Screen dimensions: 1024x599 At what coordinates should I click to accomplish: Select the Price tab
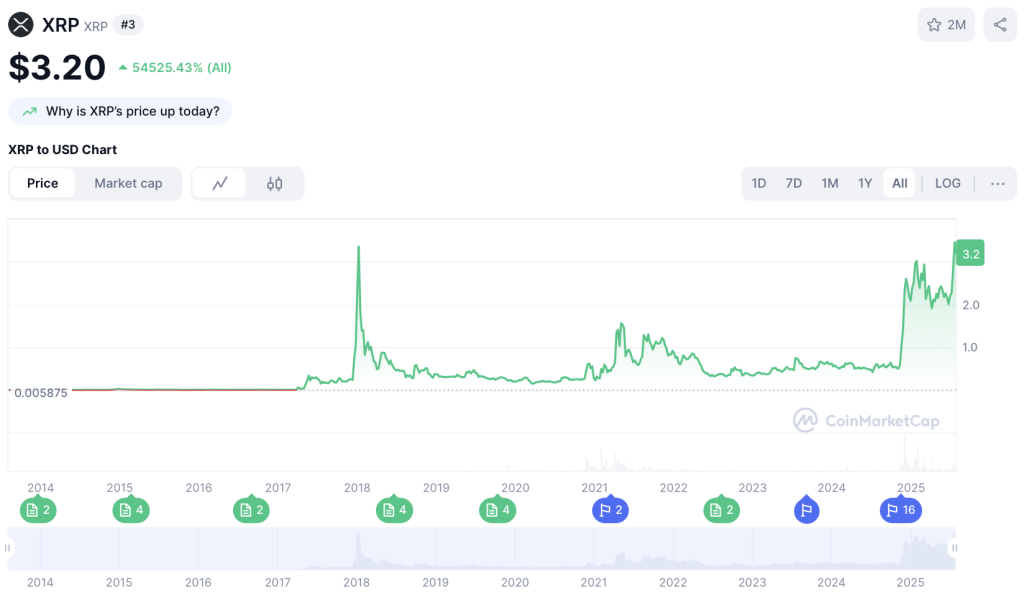tap(42, 184)
